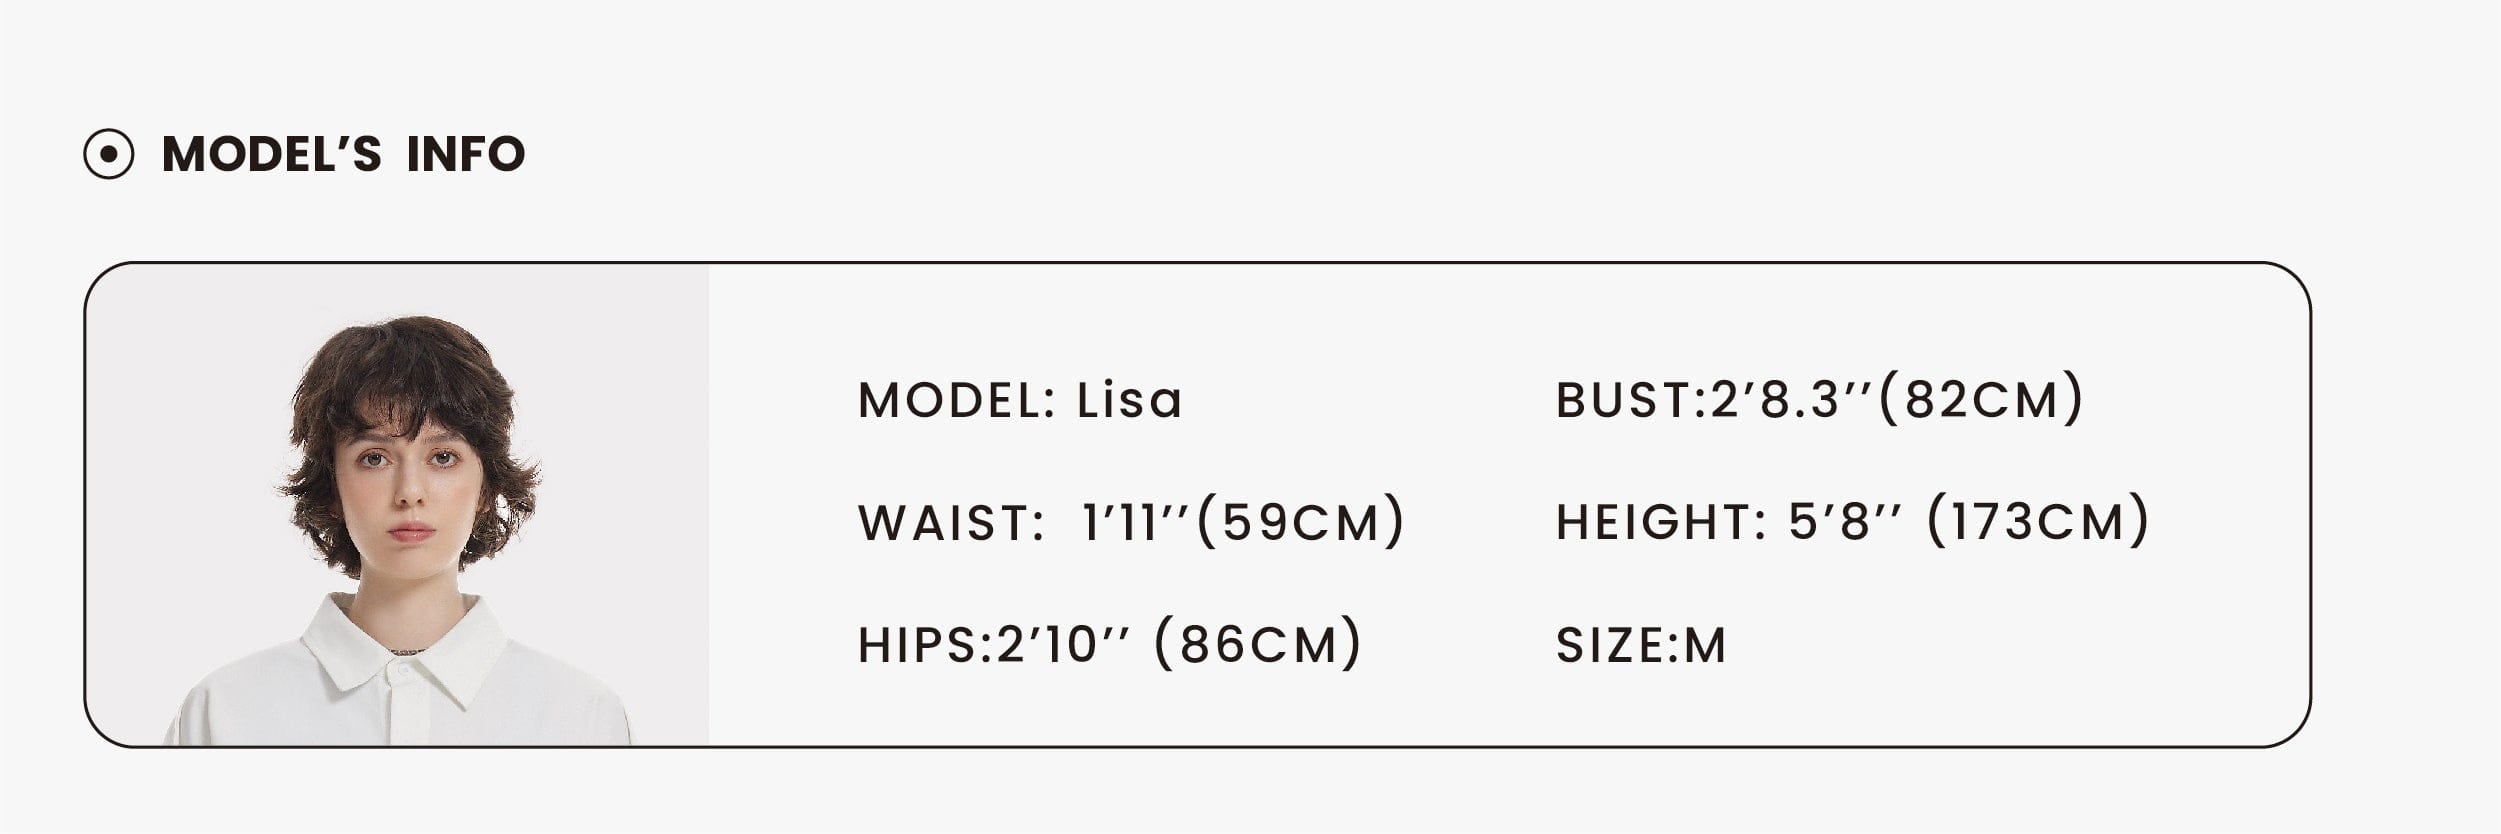The height and width of the screenshot is (834, 2501).
Task: Click the word INFO in the heading
Action: [465, 155]
